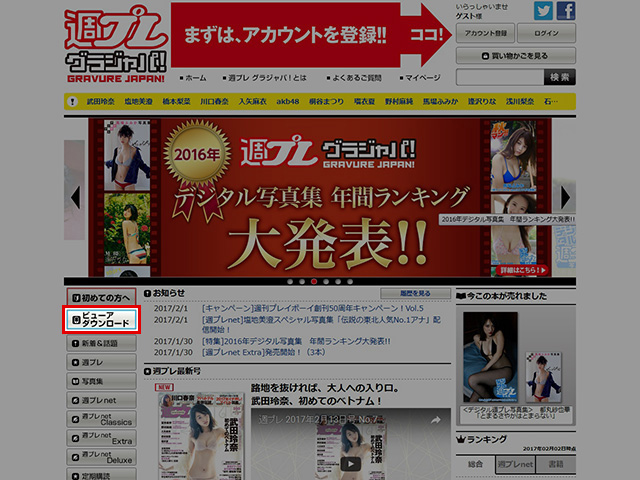
Task: Select the akb48 tag
Action: coord(288,101)
